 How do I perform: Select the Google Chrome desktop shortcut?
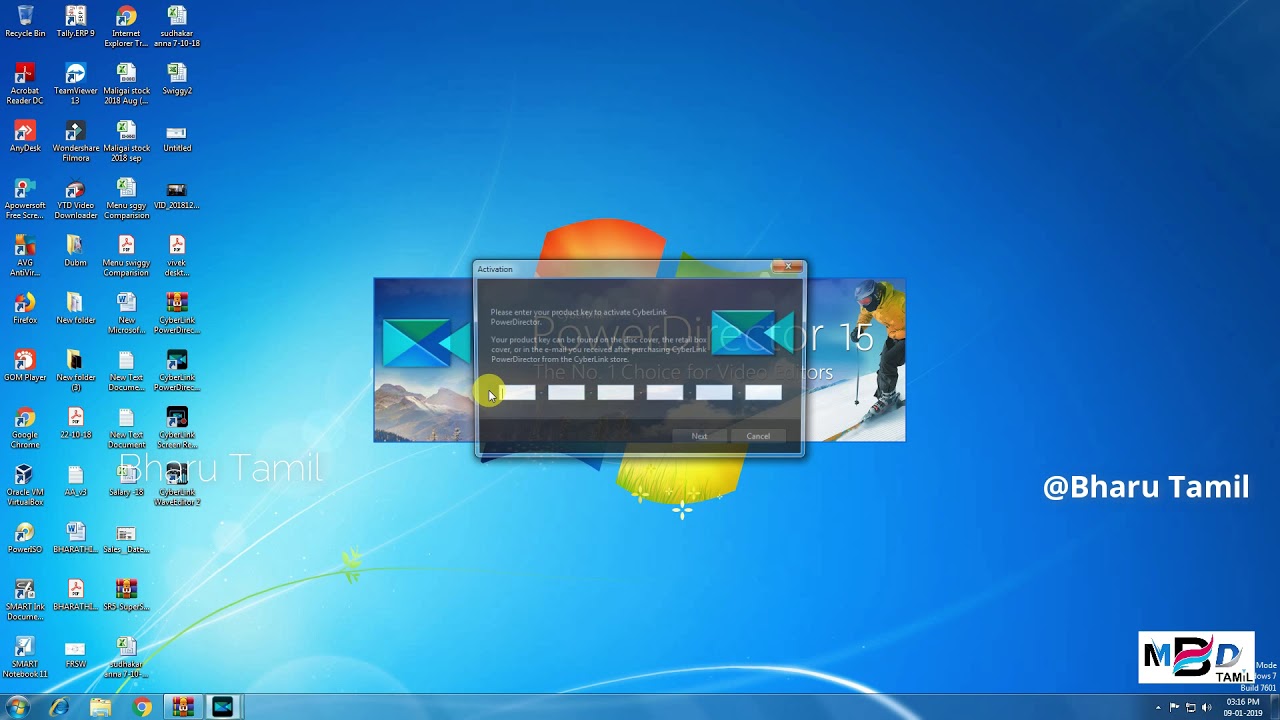tap(25, 427)
